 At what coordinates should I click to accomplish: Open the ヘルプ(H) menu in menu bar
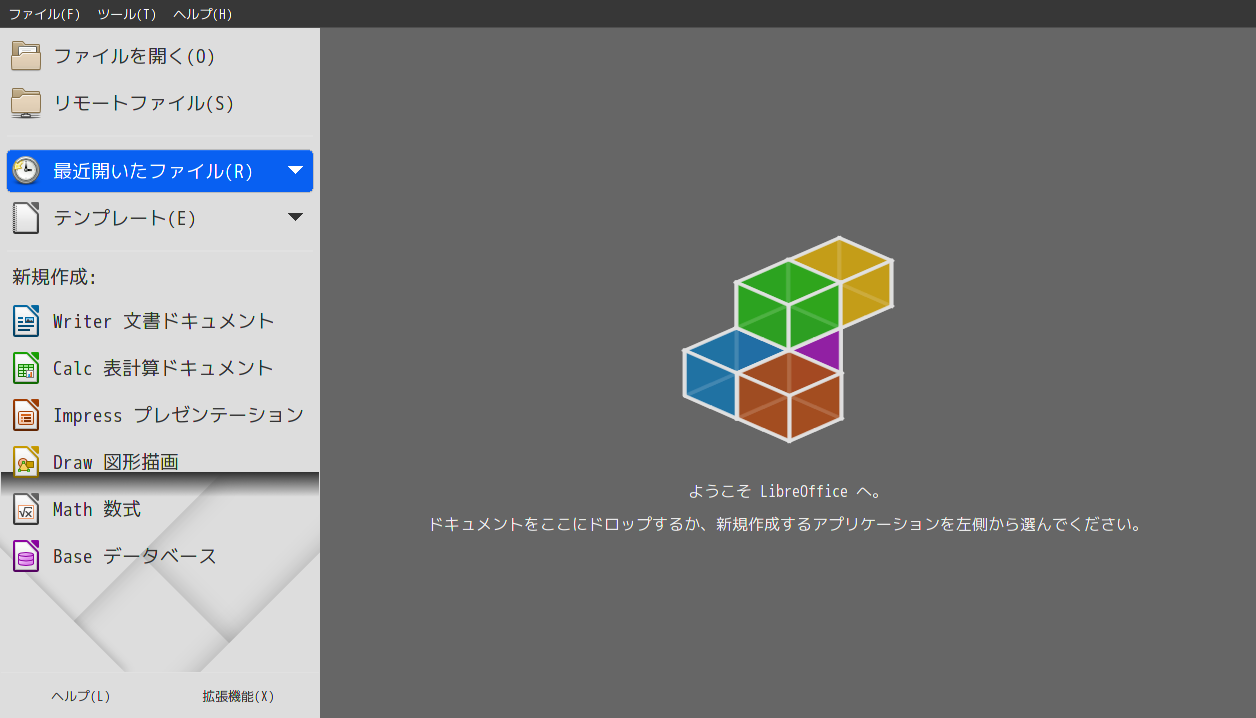coord(202,14)
